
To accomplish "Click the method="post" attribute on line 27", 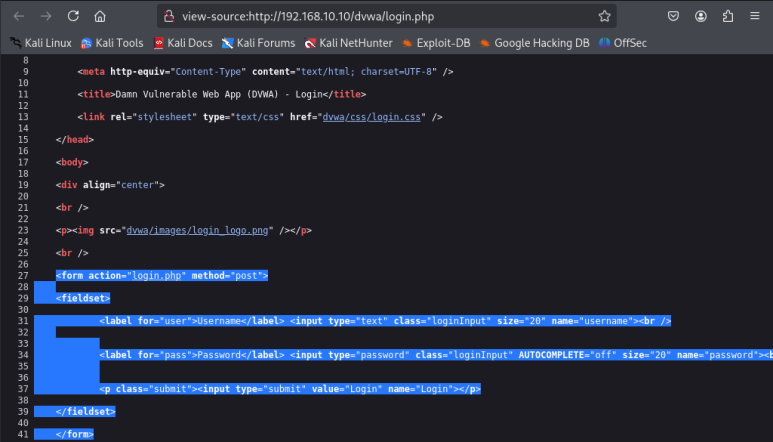I will (x=227, y=275).
